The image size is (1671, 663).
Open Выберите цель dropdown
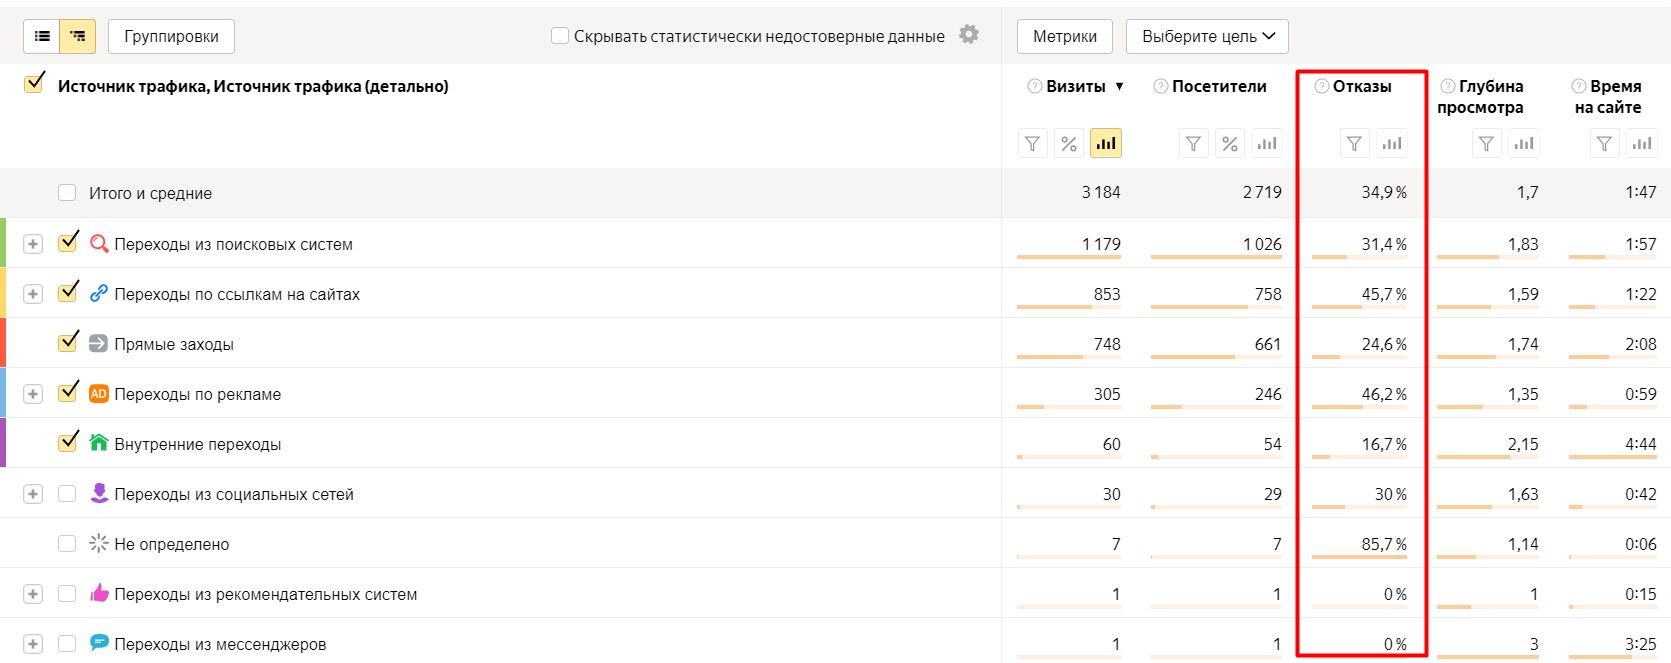1207,36
